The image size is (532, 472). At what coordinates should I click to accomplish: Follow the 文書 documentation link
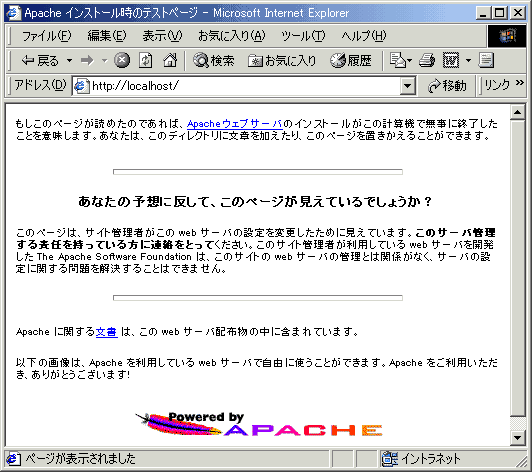[107, 332]
